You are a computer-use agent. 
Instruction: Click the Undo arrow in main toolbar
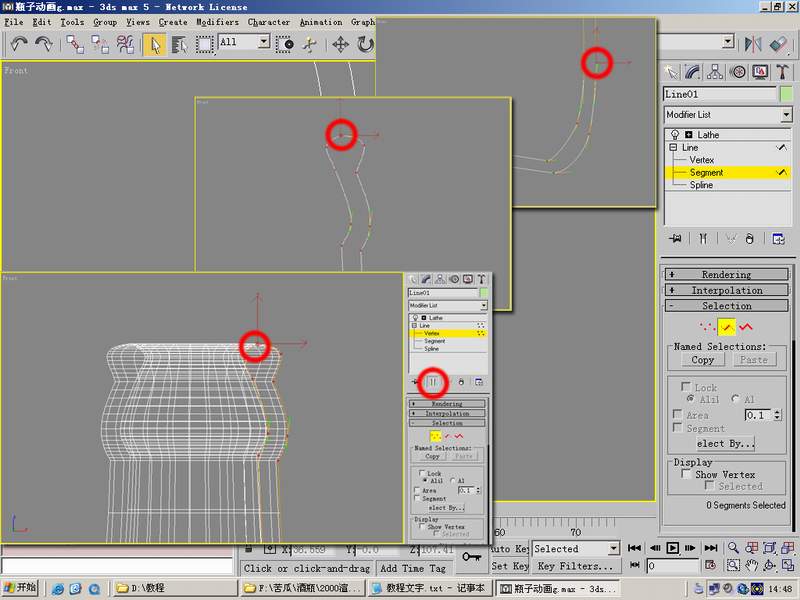(x=18, y=44)
